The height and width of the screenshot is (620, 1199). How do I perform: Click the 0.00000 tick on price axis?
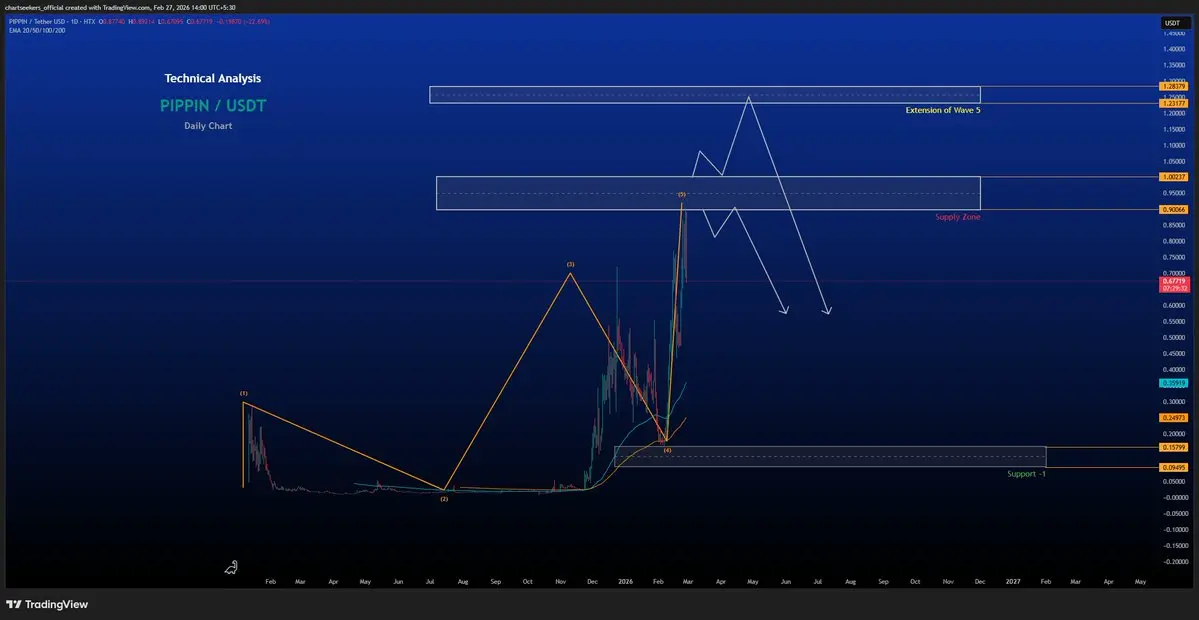point(1175,497)
